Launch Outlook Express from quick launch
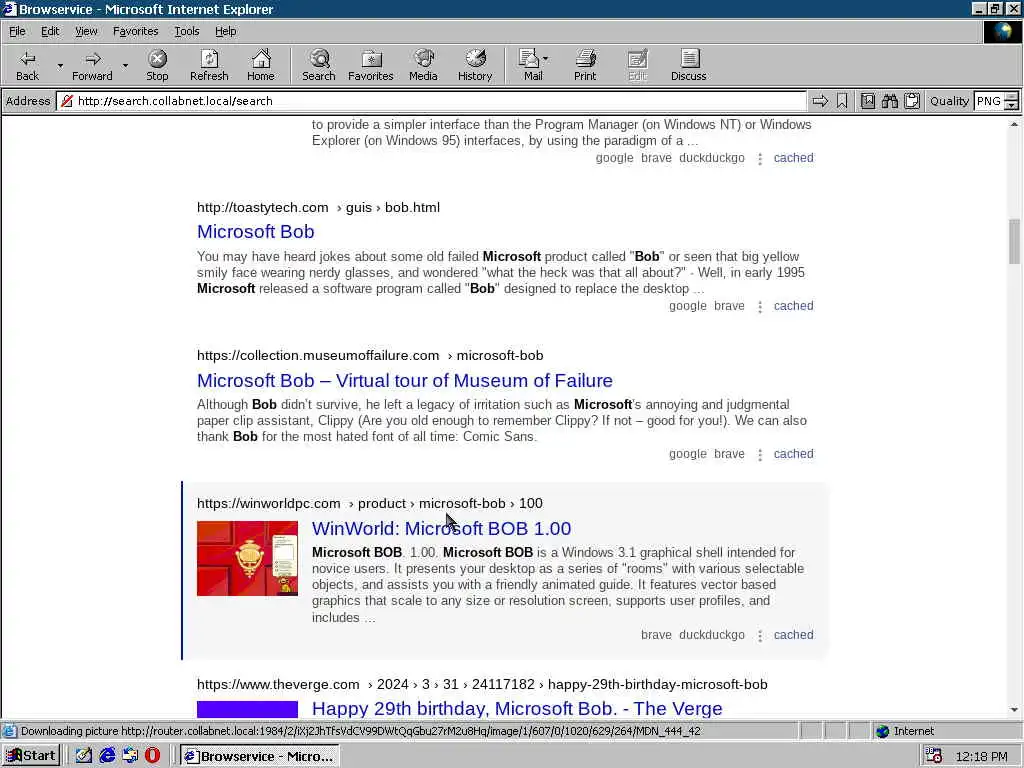This screenshot has width=1024, height=768. (x=130, y=756)
